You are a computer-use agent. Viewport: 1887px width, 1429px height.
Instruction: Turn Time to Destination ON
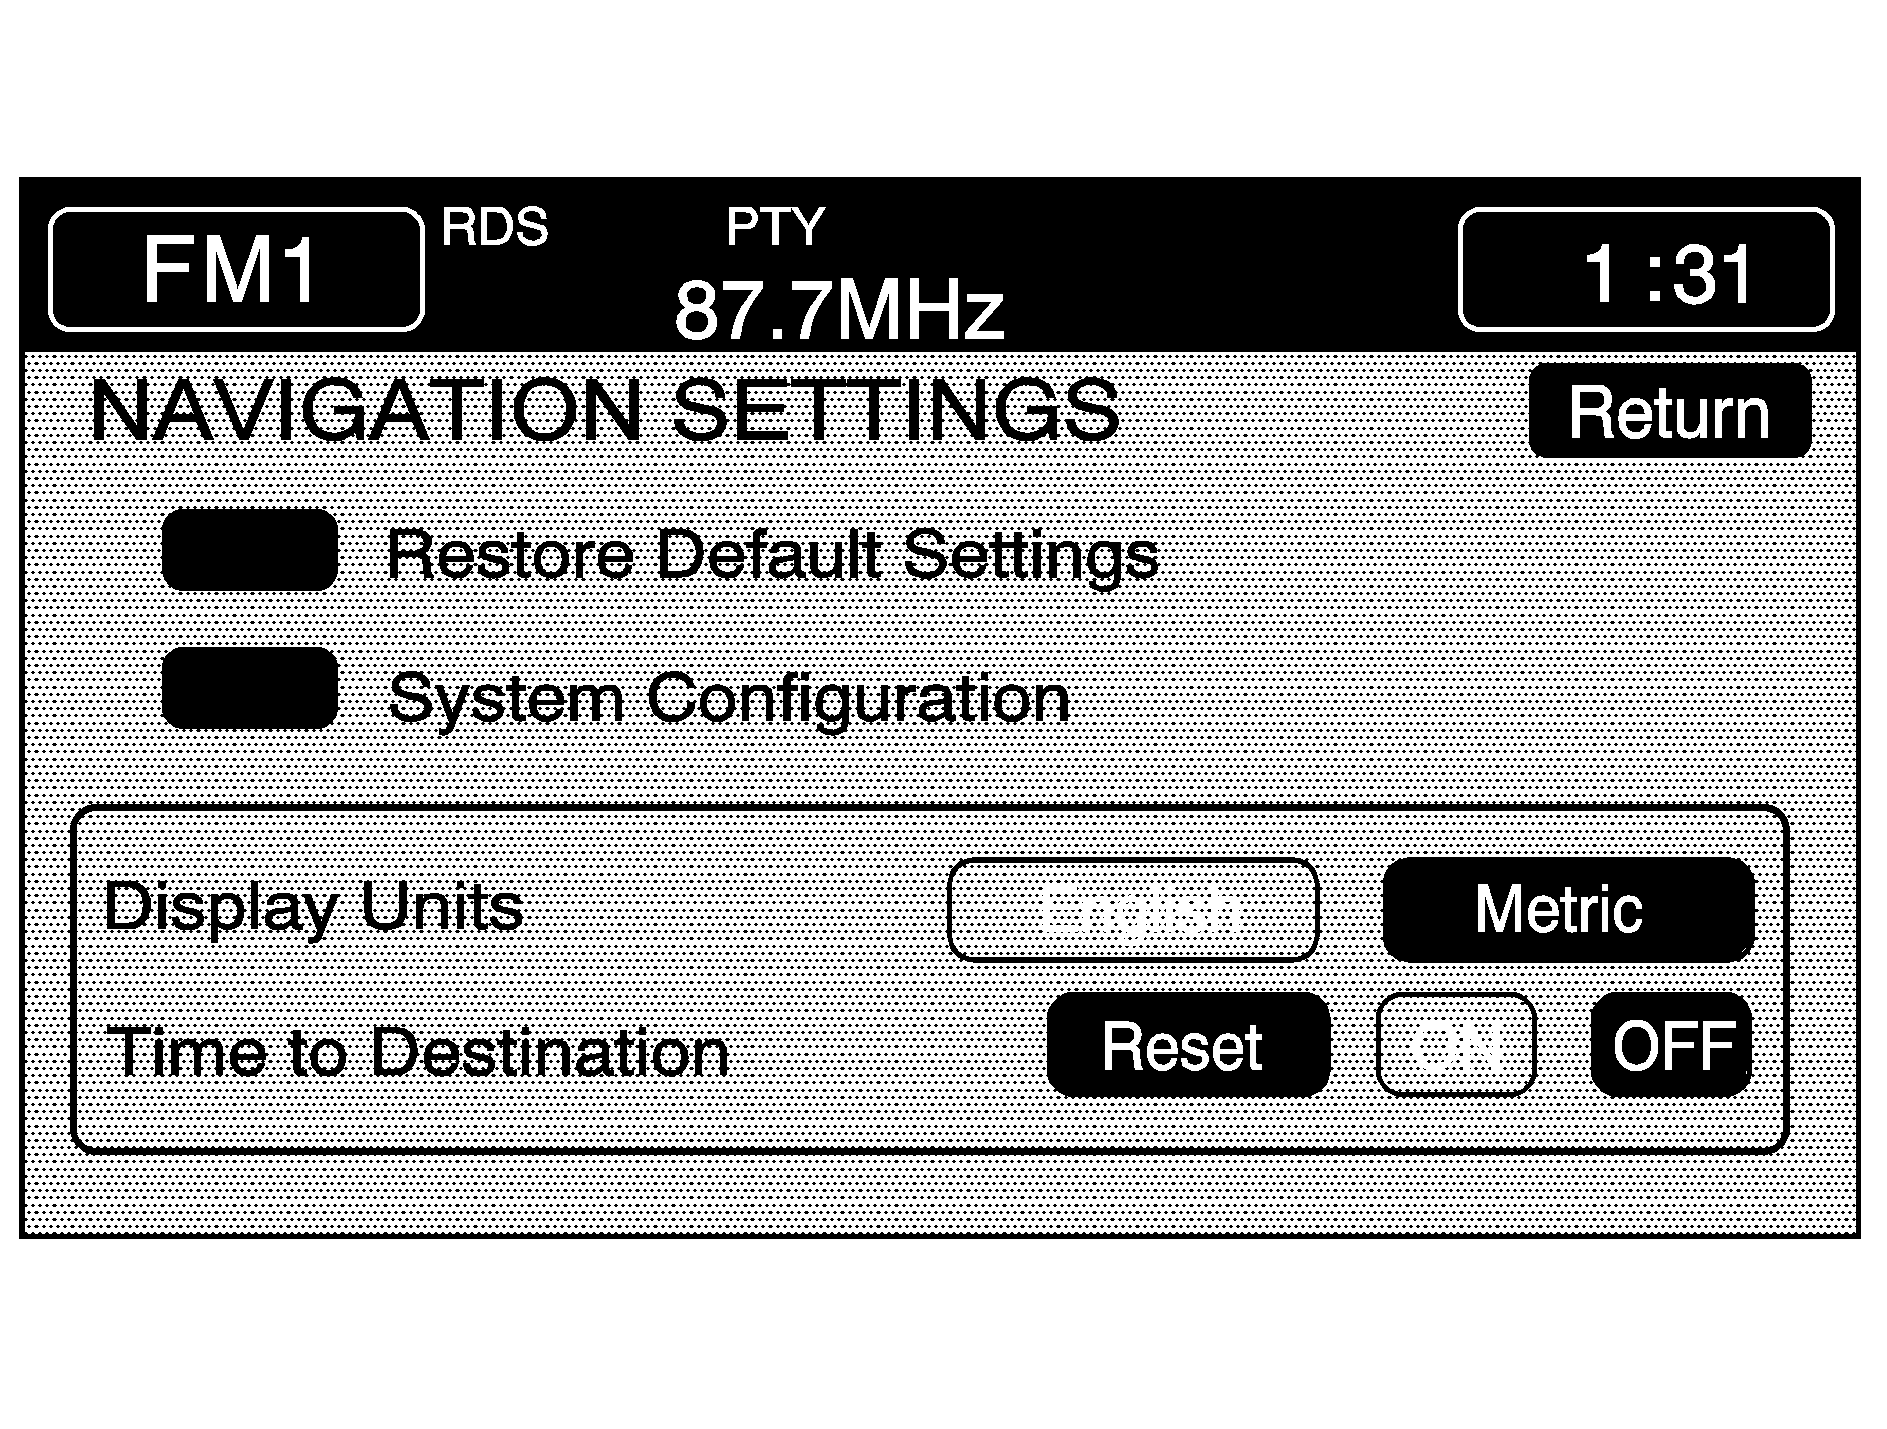(1455, 1046)
